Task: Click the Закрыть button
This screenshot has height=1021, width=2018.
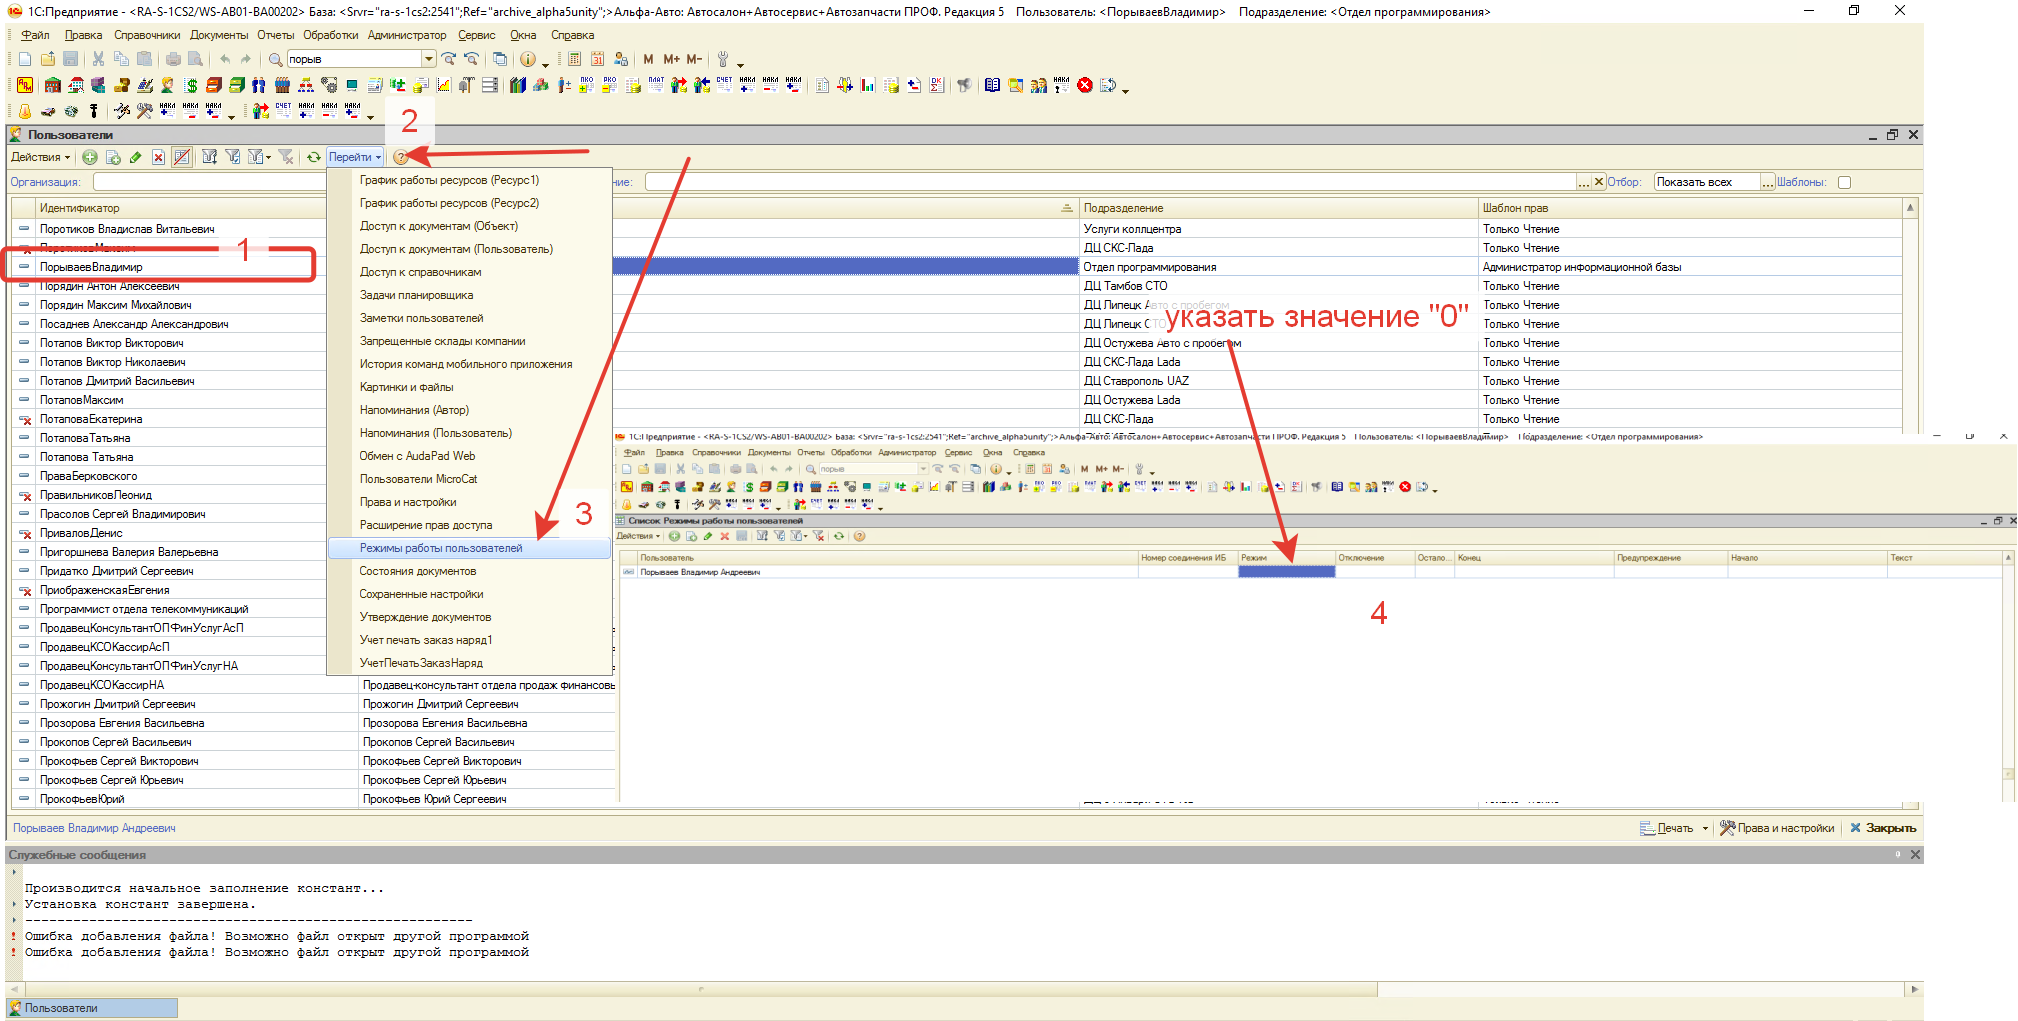Action: click(x=1883, y=828)
